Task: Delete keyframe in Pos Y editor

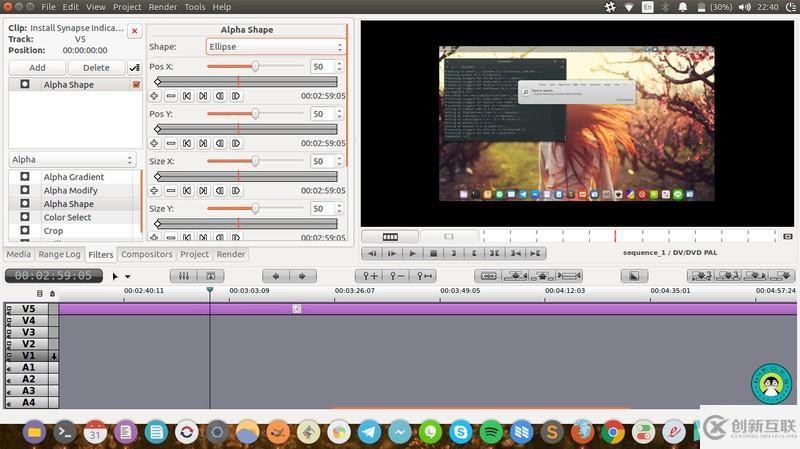Action: (171, 143)
